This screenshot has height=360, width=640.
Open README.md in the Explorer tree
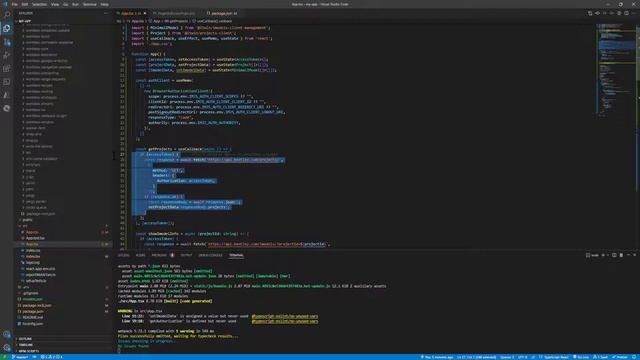click(x=33, y=318)
